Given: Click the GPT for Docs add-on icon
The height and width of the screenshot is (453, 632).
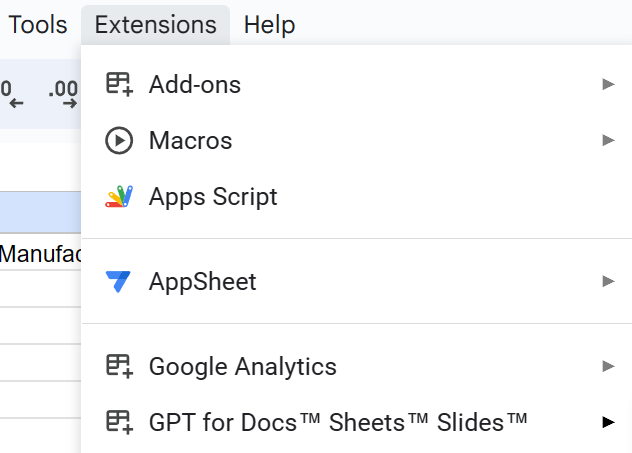Looking at the screenshot, I should click(119, 422).
